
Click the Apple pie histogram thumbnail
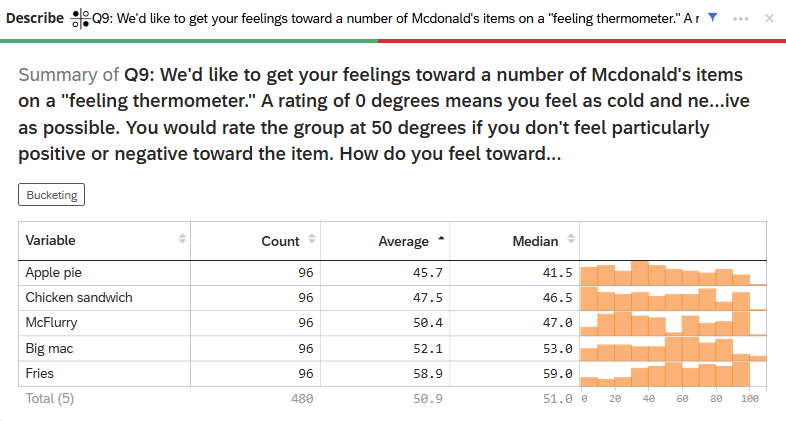pos(672,272)
